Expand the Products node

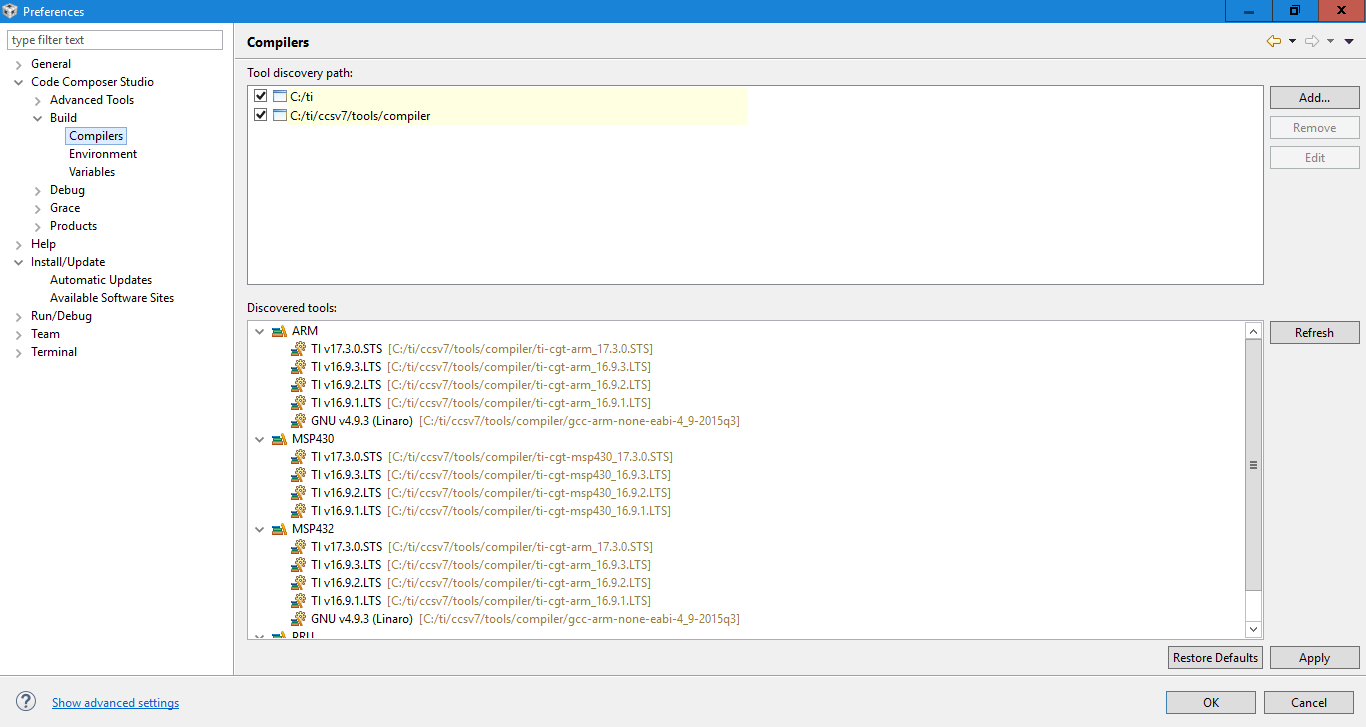pos(38,226)
